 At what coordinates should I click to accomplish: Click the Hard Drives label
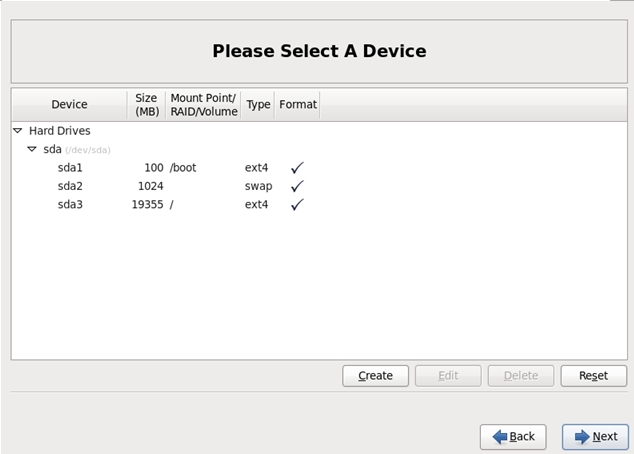(x=59, y=131)
